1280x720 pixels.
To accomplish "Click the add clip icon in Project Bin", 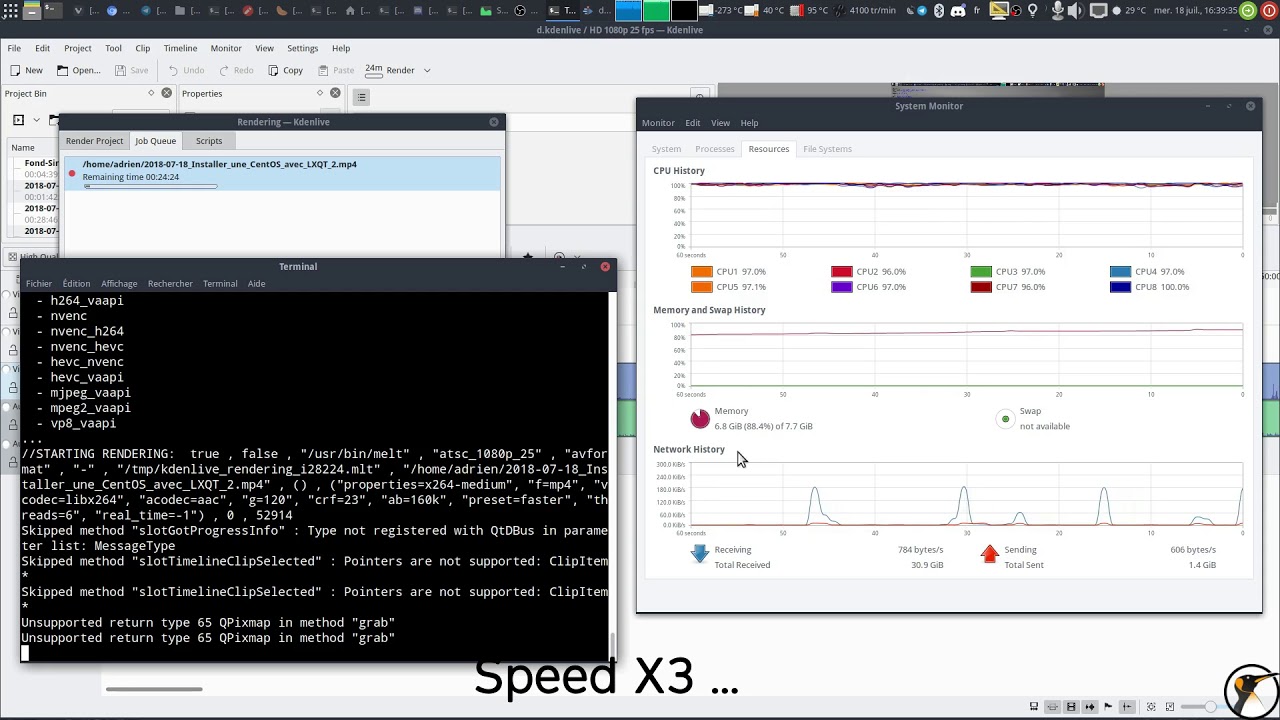I will [18, 120].
